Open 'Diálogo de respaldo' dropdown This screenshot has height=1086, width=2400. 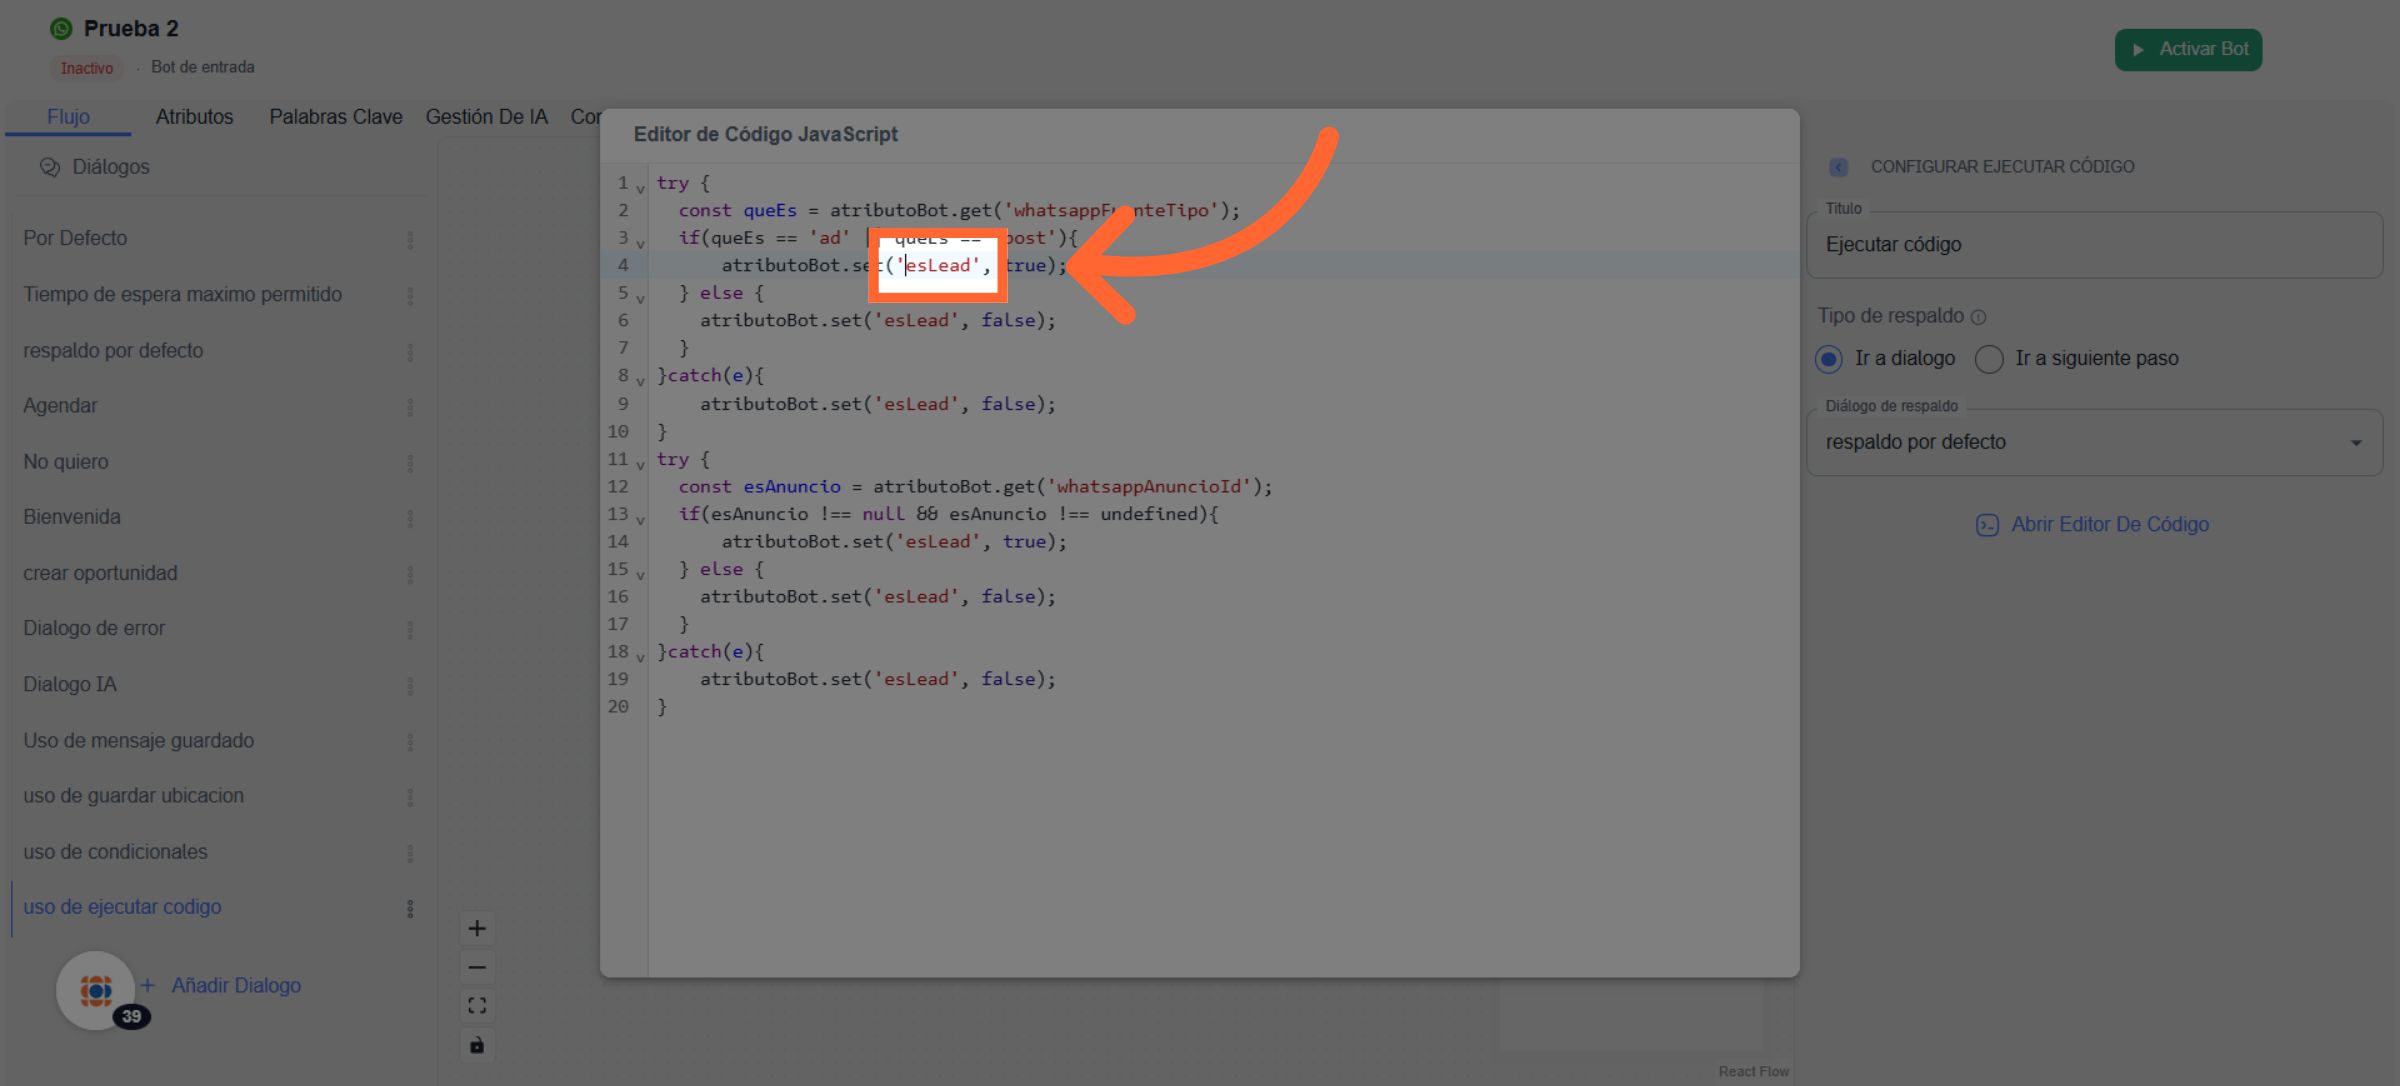[2094, 442]
